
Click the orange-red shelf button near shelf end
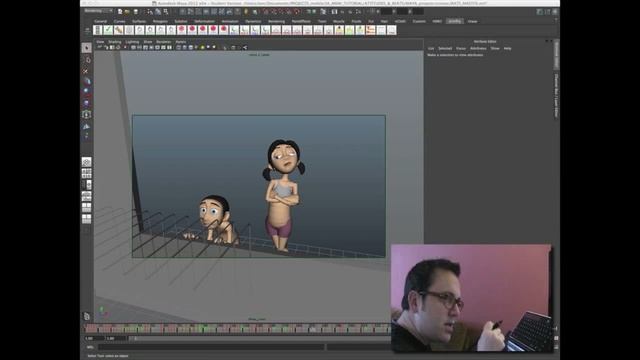(x=371, y=30)
